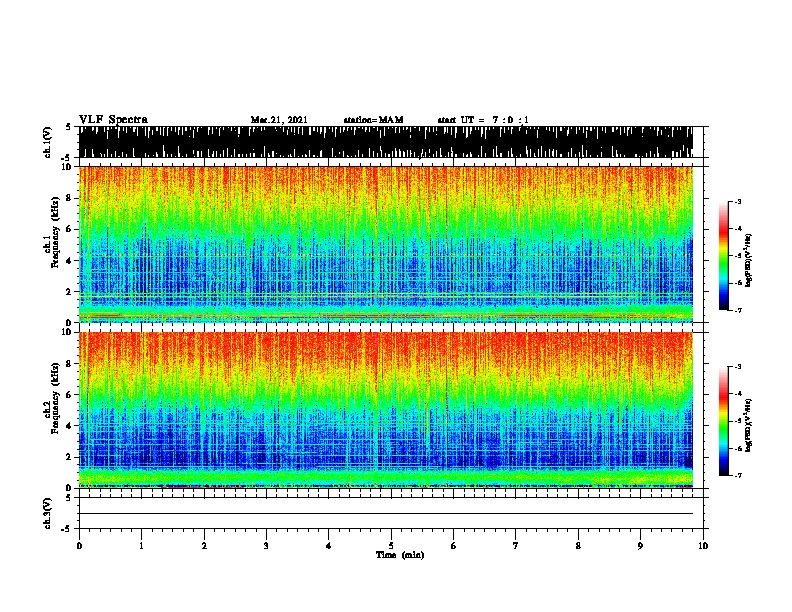This screenshot has width=792, height=612.
Task: Select the ch.2 color bar log(PSD) label
Action: click(x=748, y=425)
